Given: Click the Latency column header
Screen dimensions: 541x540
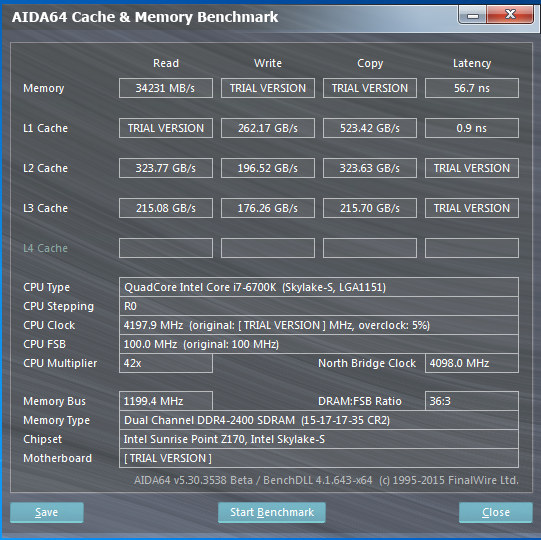Looking at the screenshot, I should click(x=472, y=63).
